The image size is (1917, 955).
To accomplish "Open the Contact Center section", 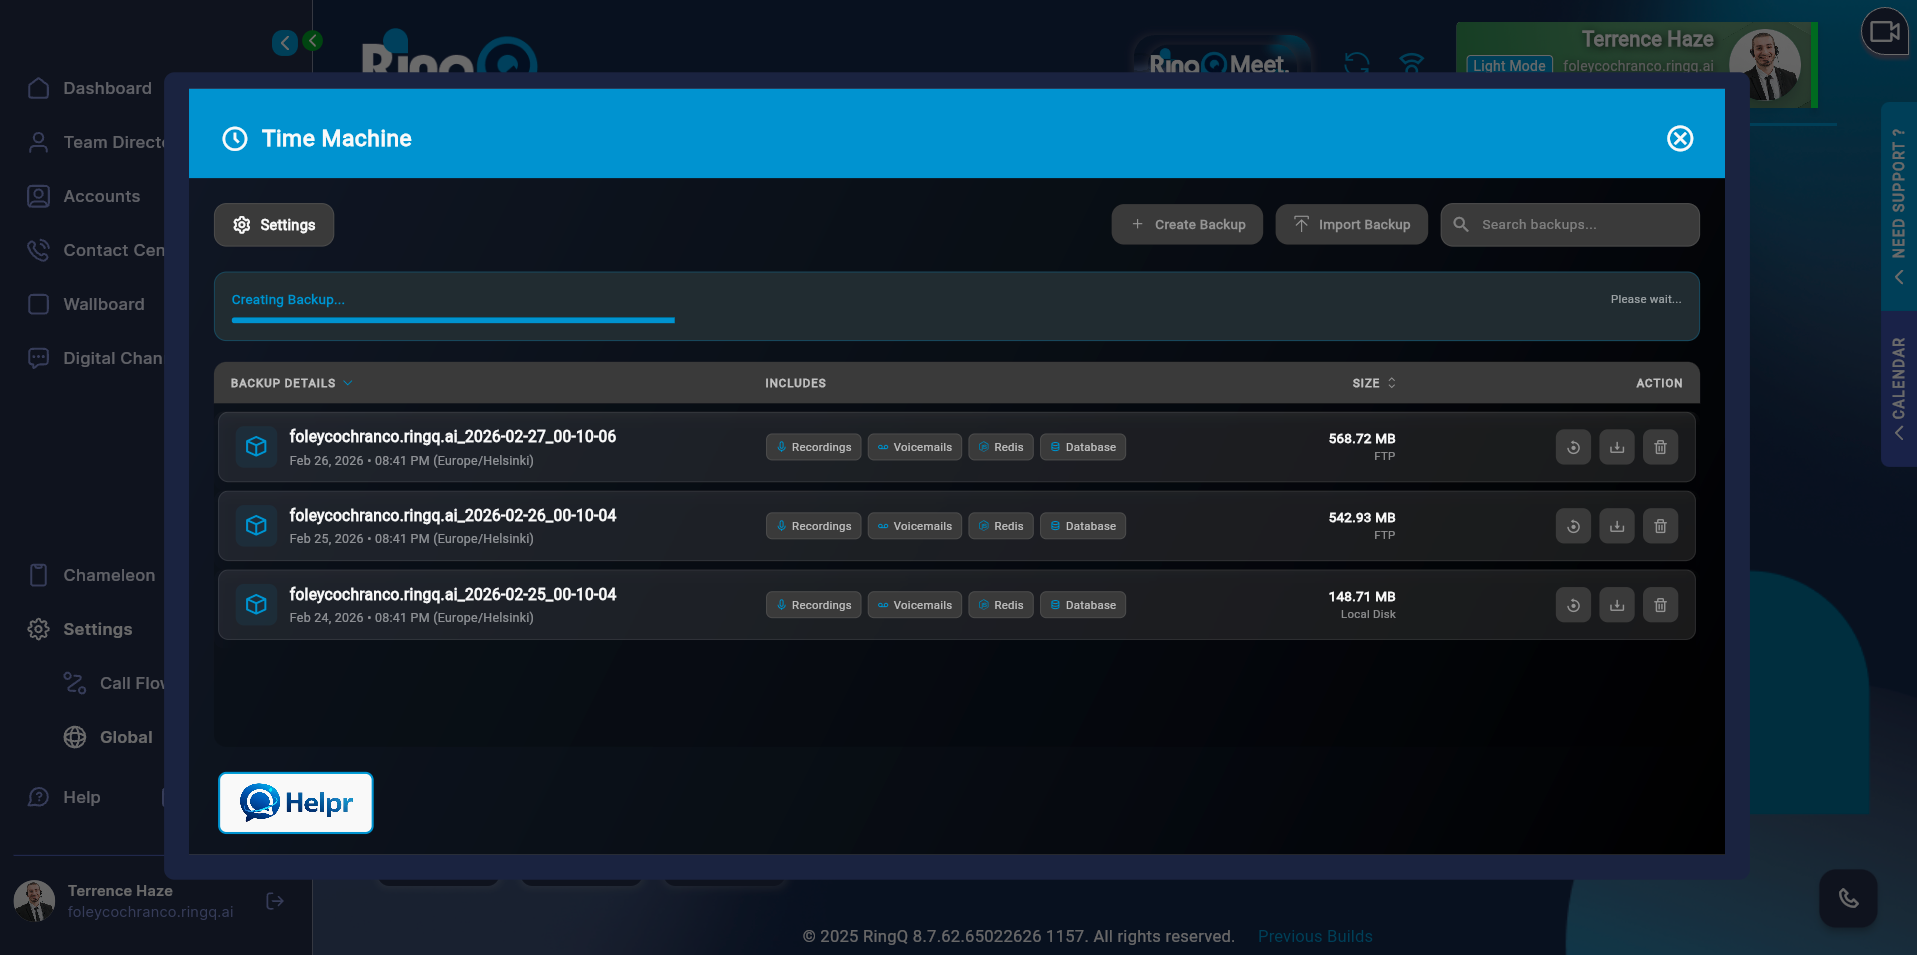I will [110, 250].
